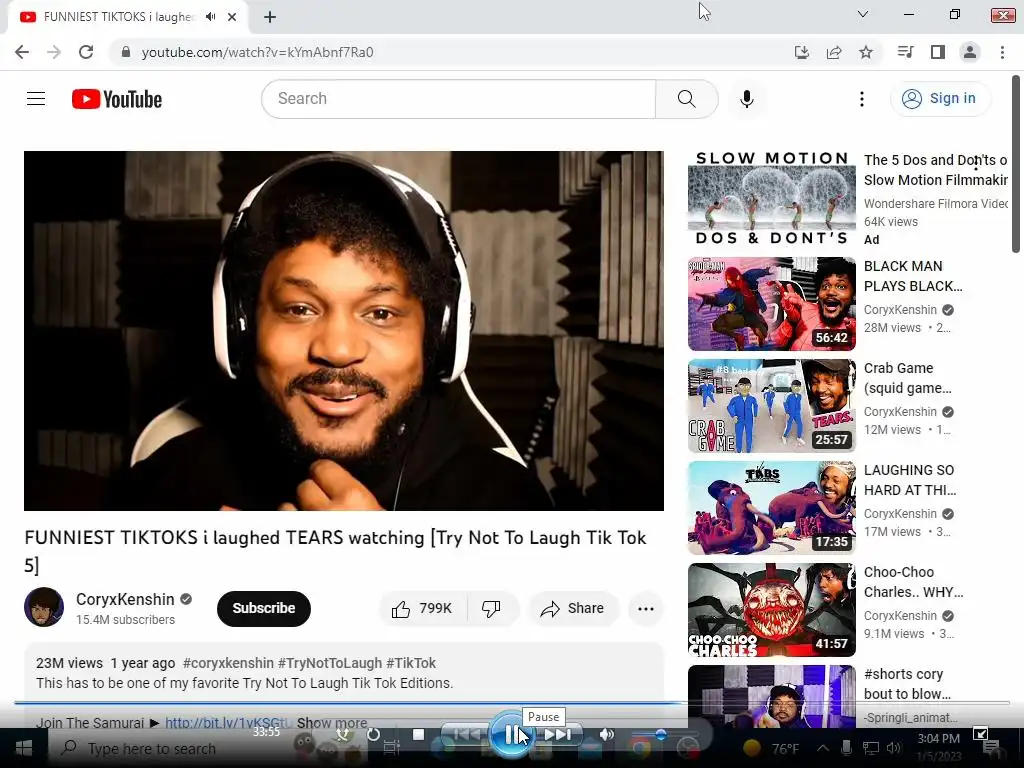The image size is (1024, 768).
Task: Open the CoryxKenshin channel avatar
Action: pos(44,607)
